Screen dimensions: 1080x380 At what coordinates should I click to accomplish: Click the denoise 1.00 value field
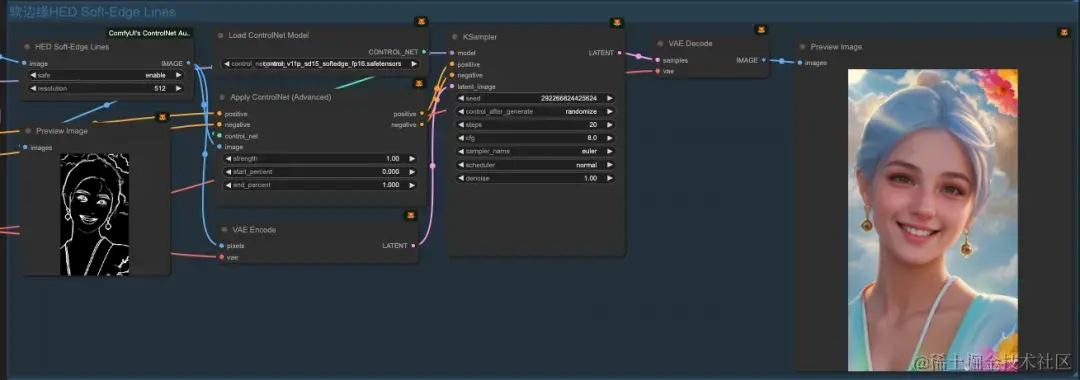pyautogui.click(x=536, y=178)
